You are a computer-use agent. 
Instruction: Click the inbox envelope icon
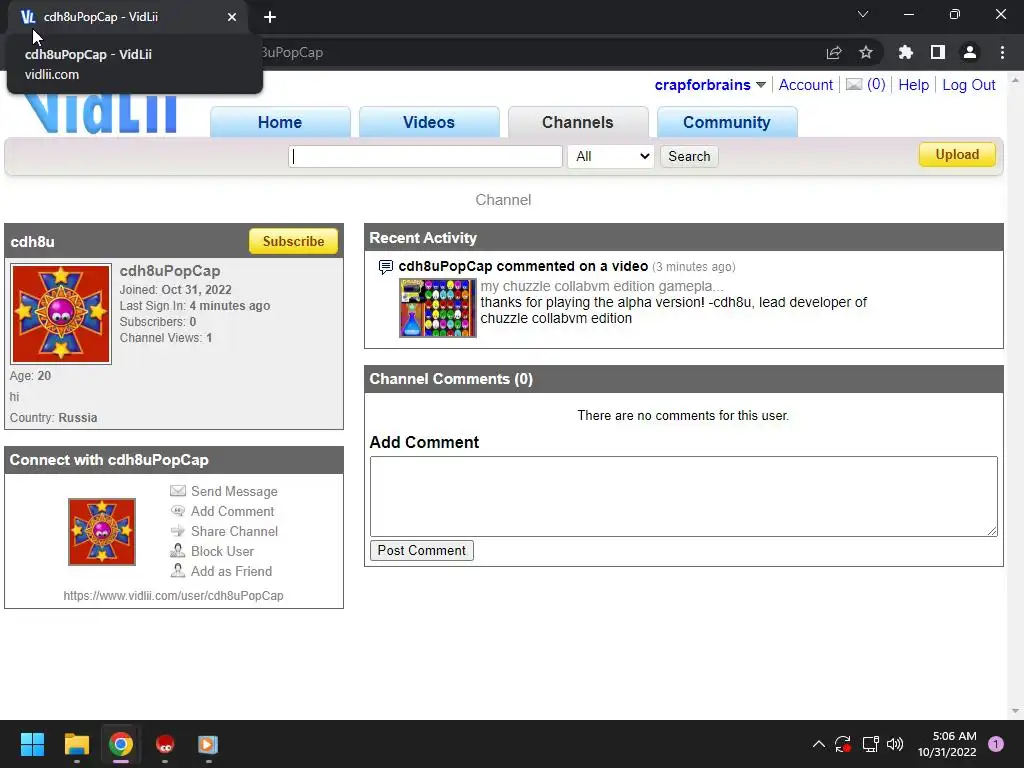coord(854,84)
